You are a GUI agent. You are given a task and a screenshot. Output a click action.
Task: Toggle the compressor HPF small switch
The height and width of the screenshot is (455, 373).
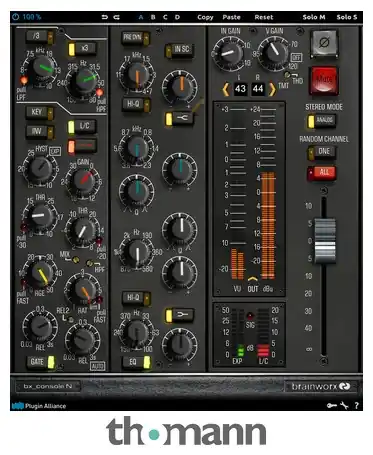pos(89,264)
